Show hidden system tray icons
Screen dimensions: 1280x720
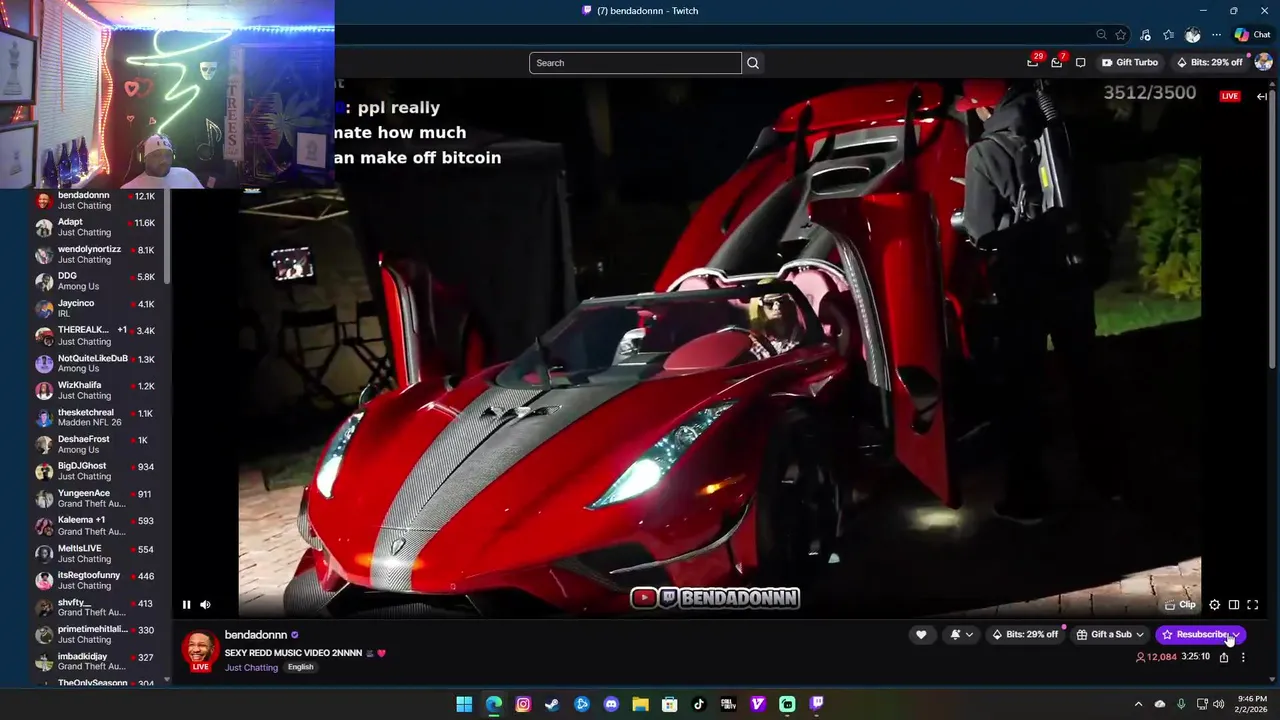(x=1138, y=704)
